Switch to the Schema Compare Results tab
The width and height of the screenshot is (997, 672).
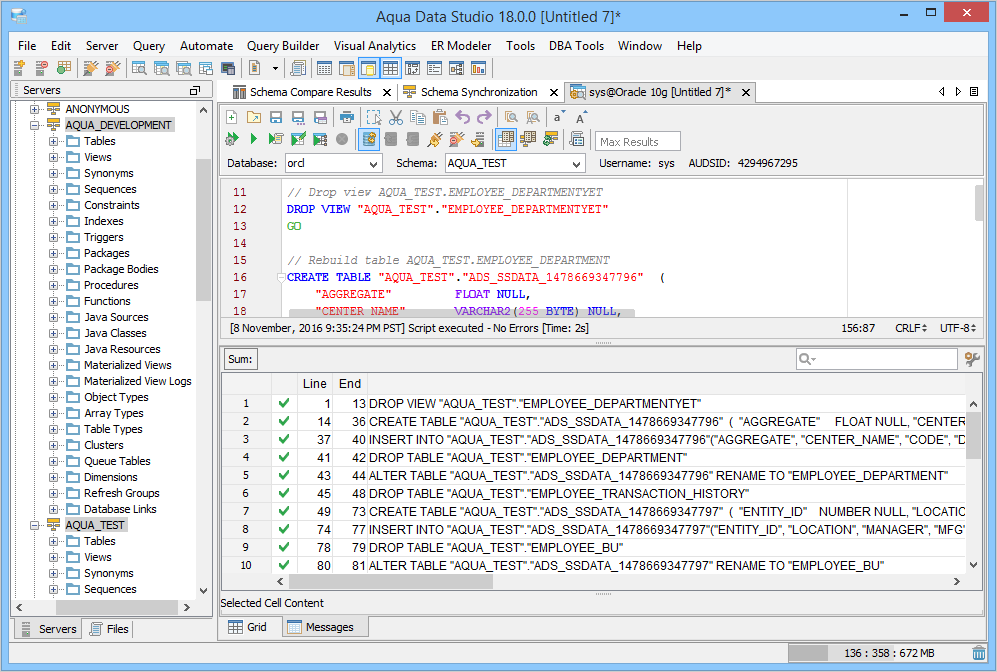[310, 92]
